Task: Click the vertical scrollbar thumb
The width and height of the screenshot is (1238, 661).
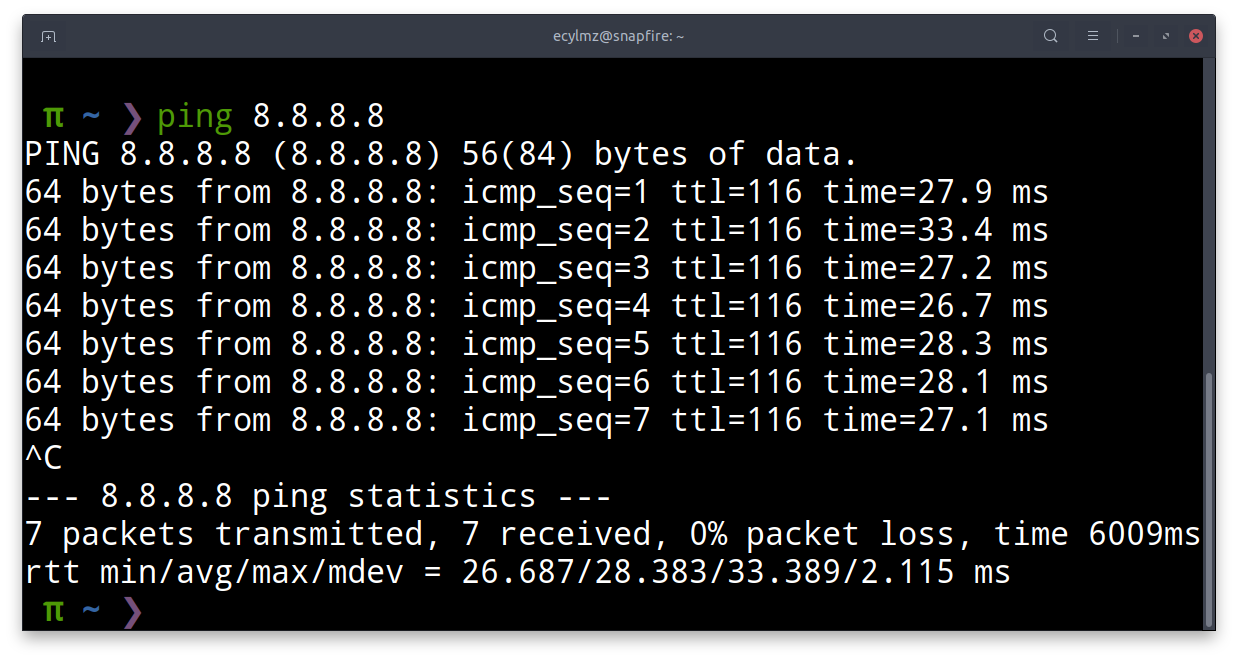Action: coord(1209,497)
